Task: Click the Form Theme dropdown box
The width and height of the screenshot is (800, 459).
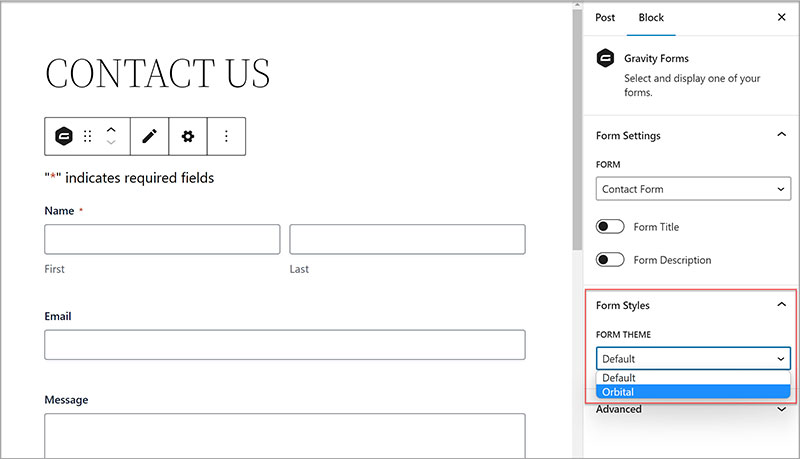Action: 693,358
